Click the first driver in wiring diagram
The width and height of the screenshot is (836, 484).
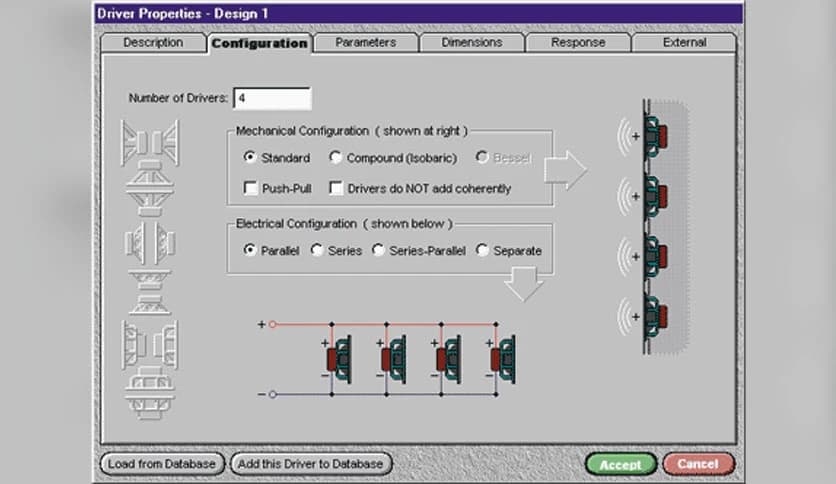pos(340,359)
